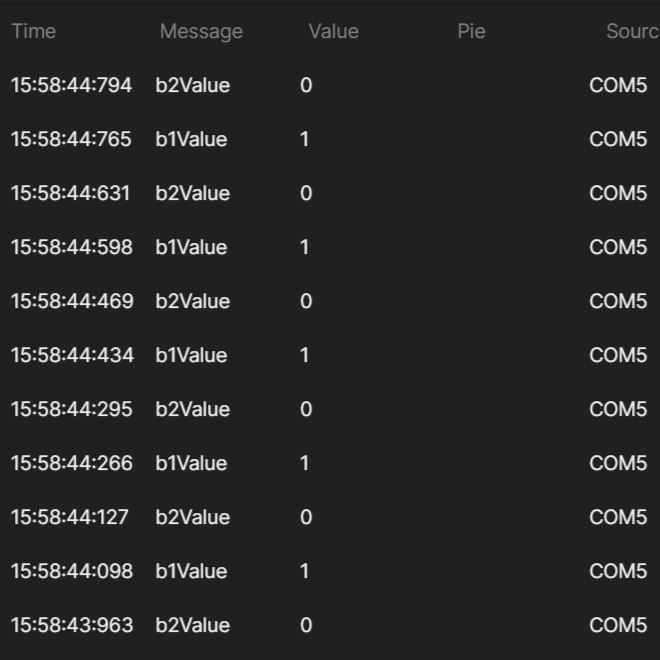Click COM5 source in the 15:58:44:794 row
This screenshot has width=660, height=660.
[618, 85]
